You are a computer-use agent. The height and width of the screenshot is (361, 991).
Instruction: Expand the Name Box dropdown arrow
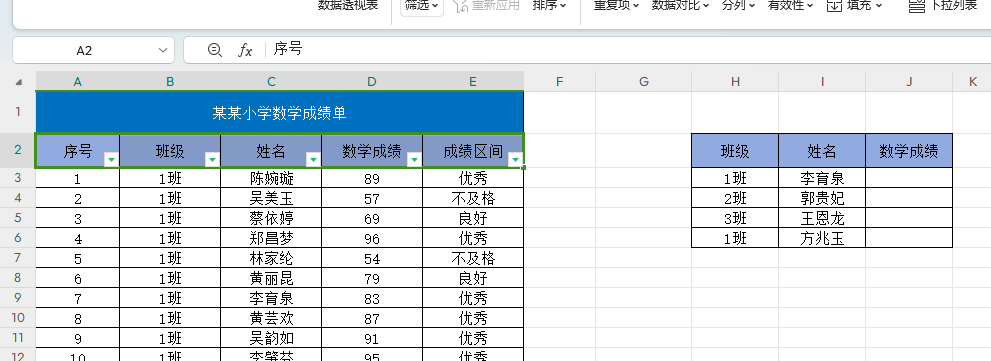click(163, 50)
